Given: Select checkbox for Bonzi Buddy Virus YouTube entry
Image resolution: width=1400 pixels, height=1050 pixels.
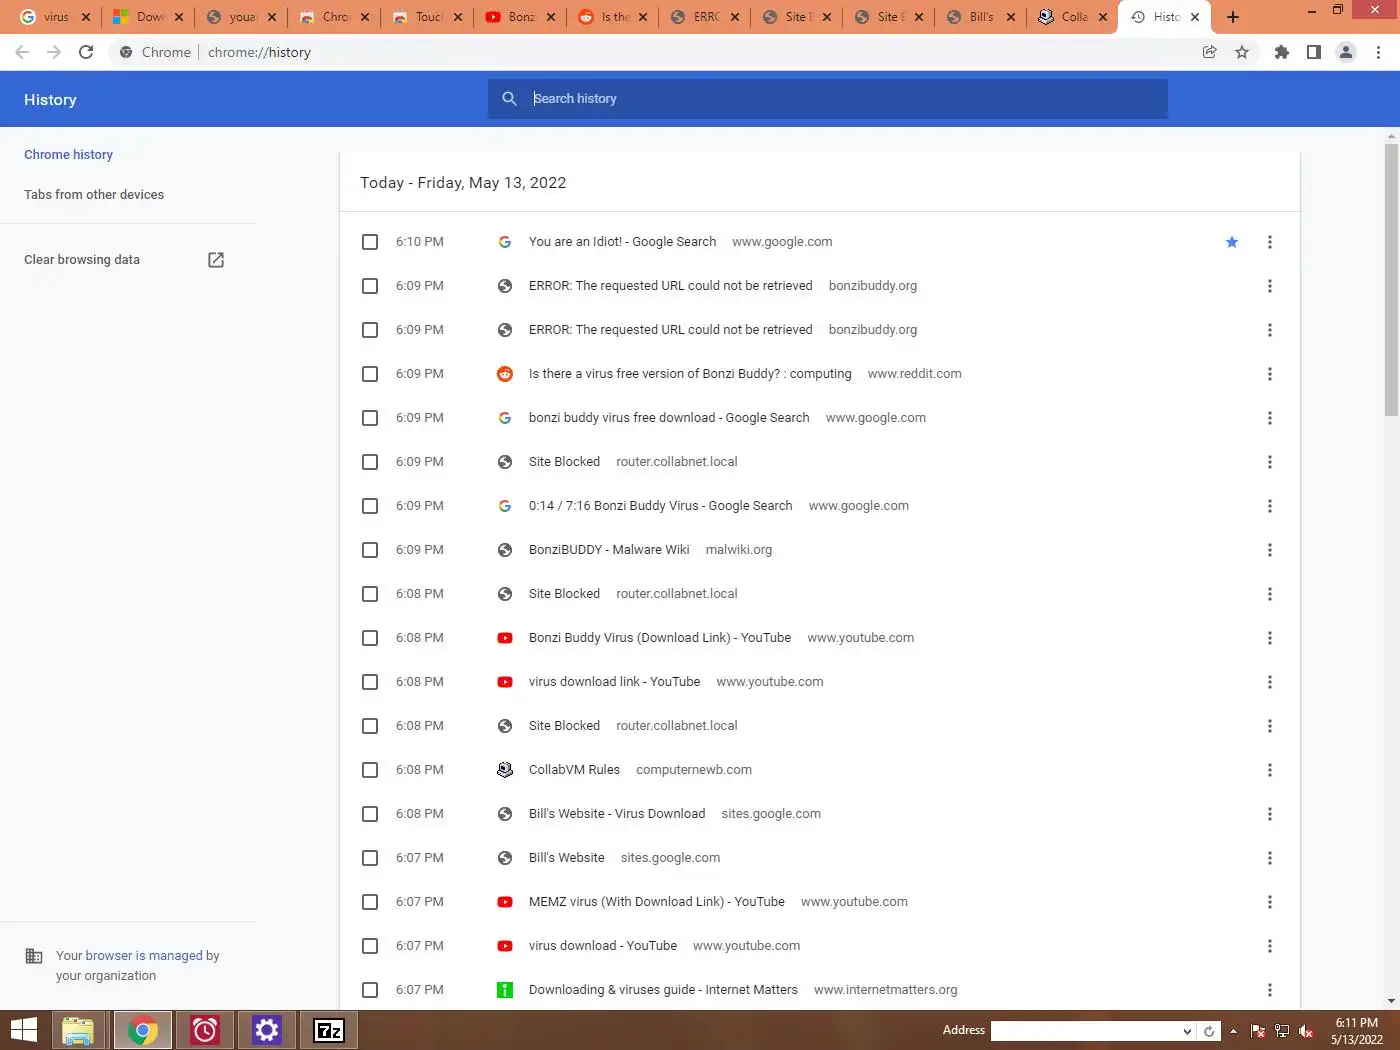Looking at the screenshot, I should [x=370, y=638].
